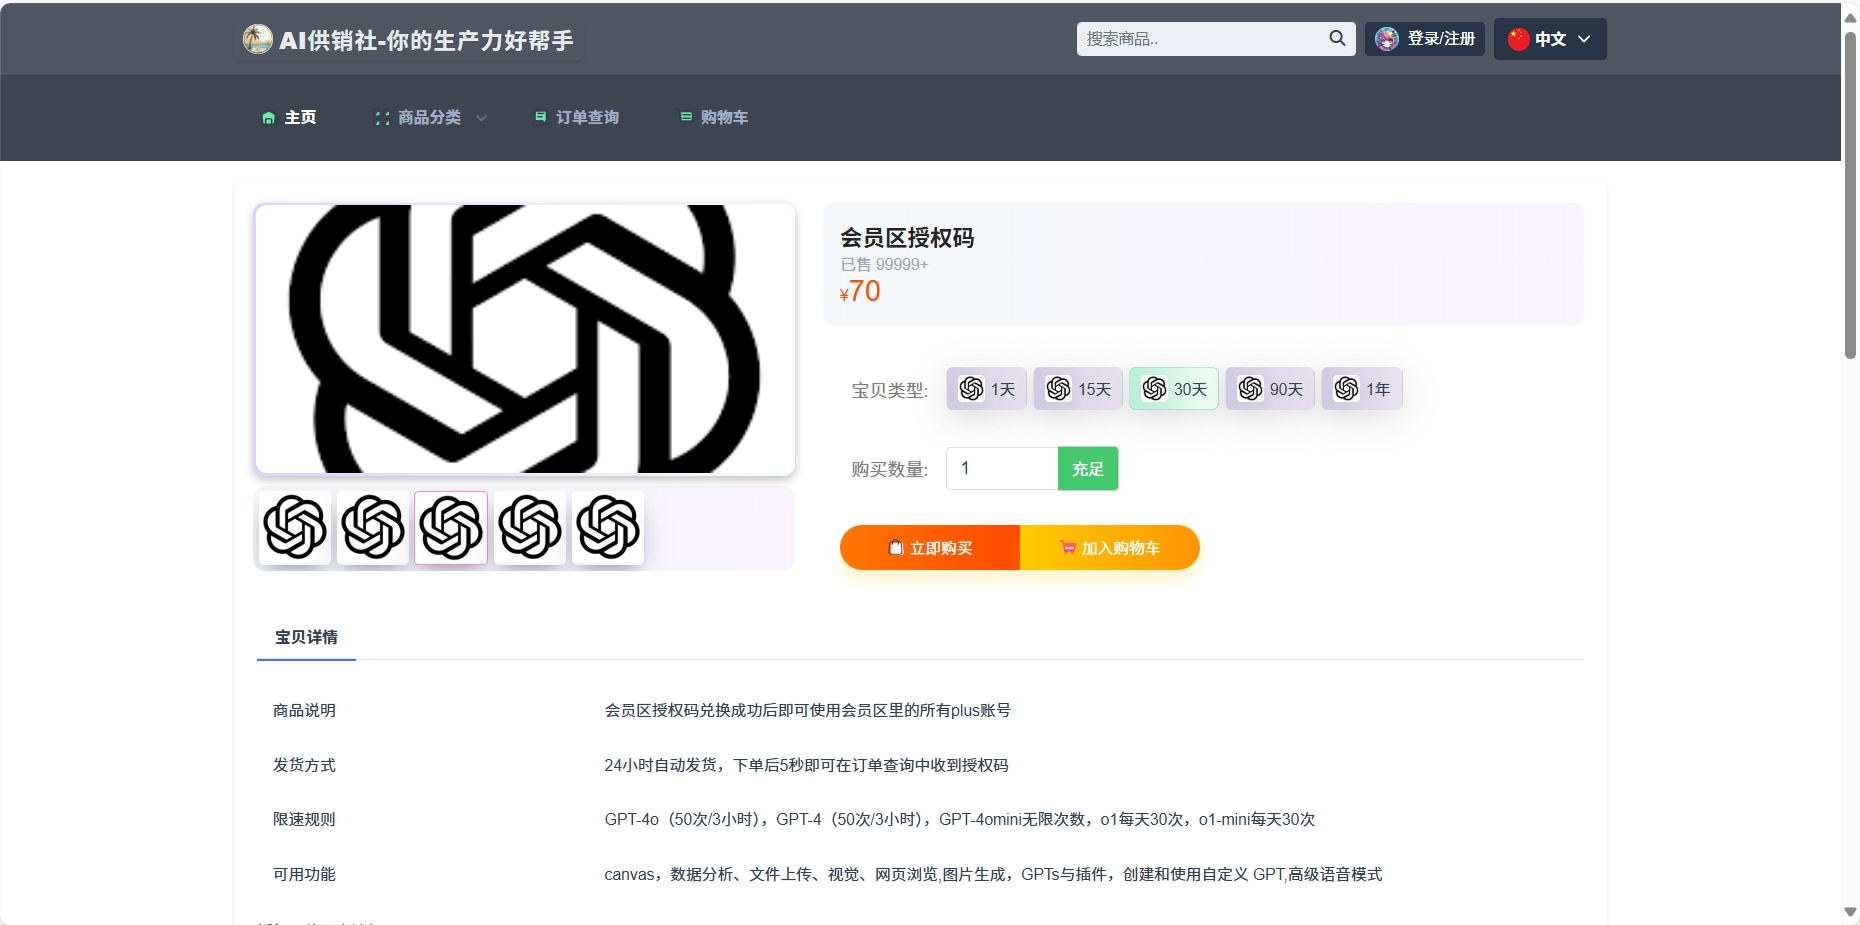Select the highlighted third product thumbnail
1860x925 pixels.
451,527
